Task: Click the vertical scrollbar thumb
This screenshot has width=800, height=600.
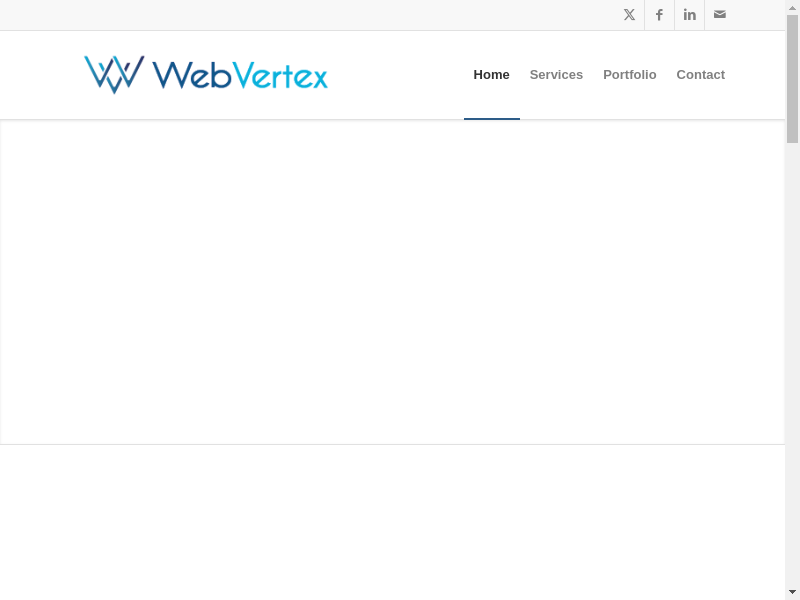Action: [792, 80]
